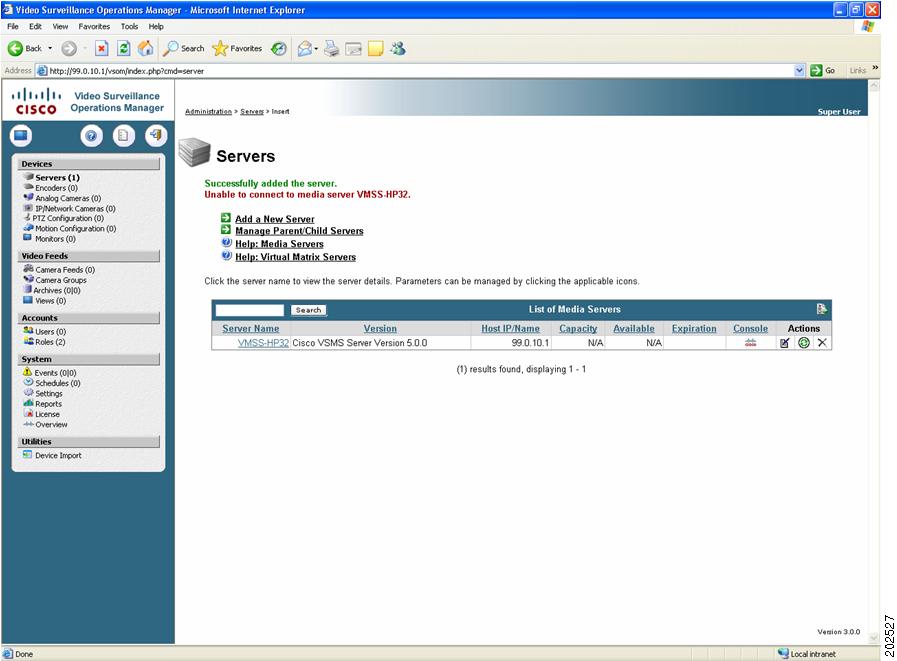Screen dimensions: 897x661
Task: Open Analog Cameras (0) in the sidebar
Action: [68, 198]
